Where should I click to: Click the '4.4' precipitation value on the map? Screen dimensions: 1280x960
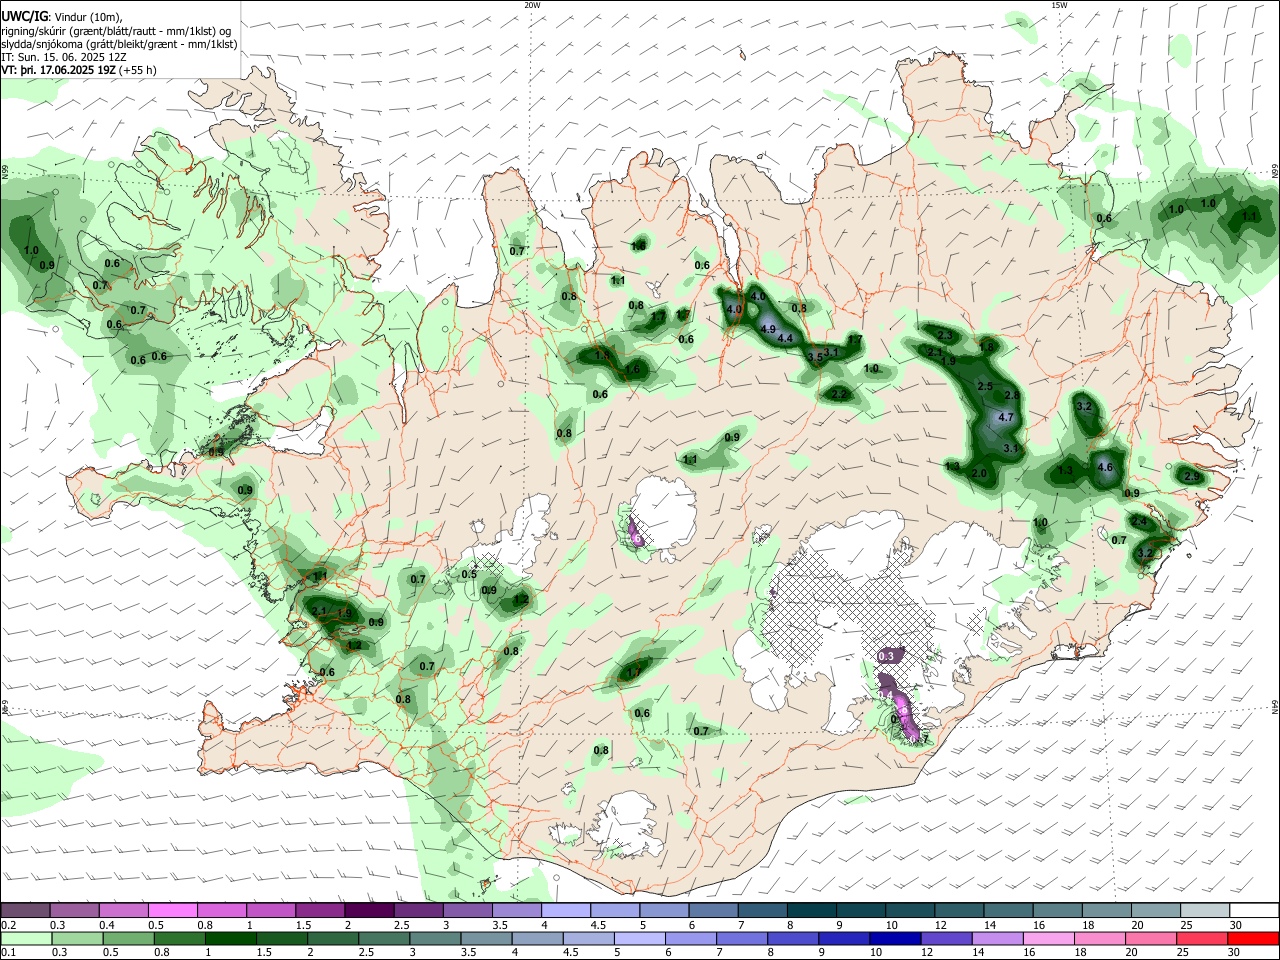click(x=785, y=339)
